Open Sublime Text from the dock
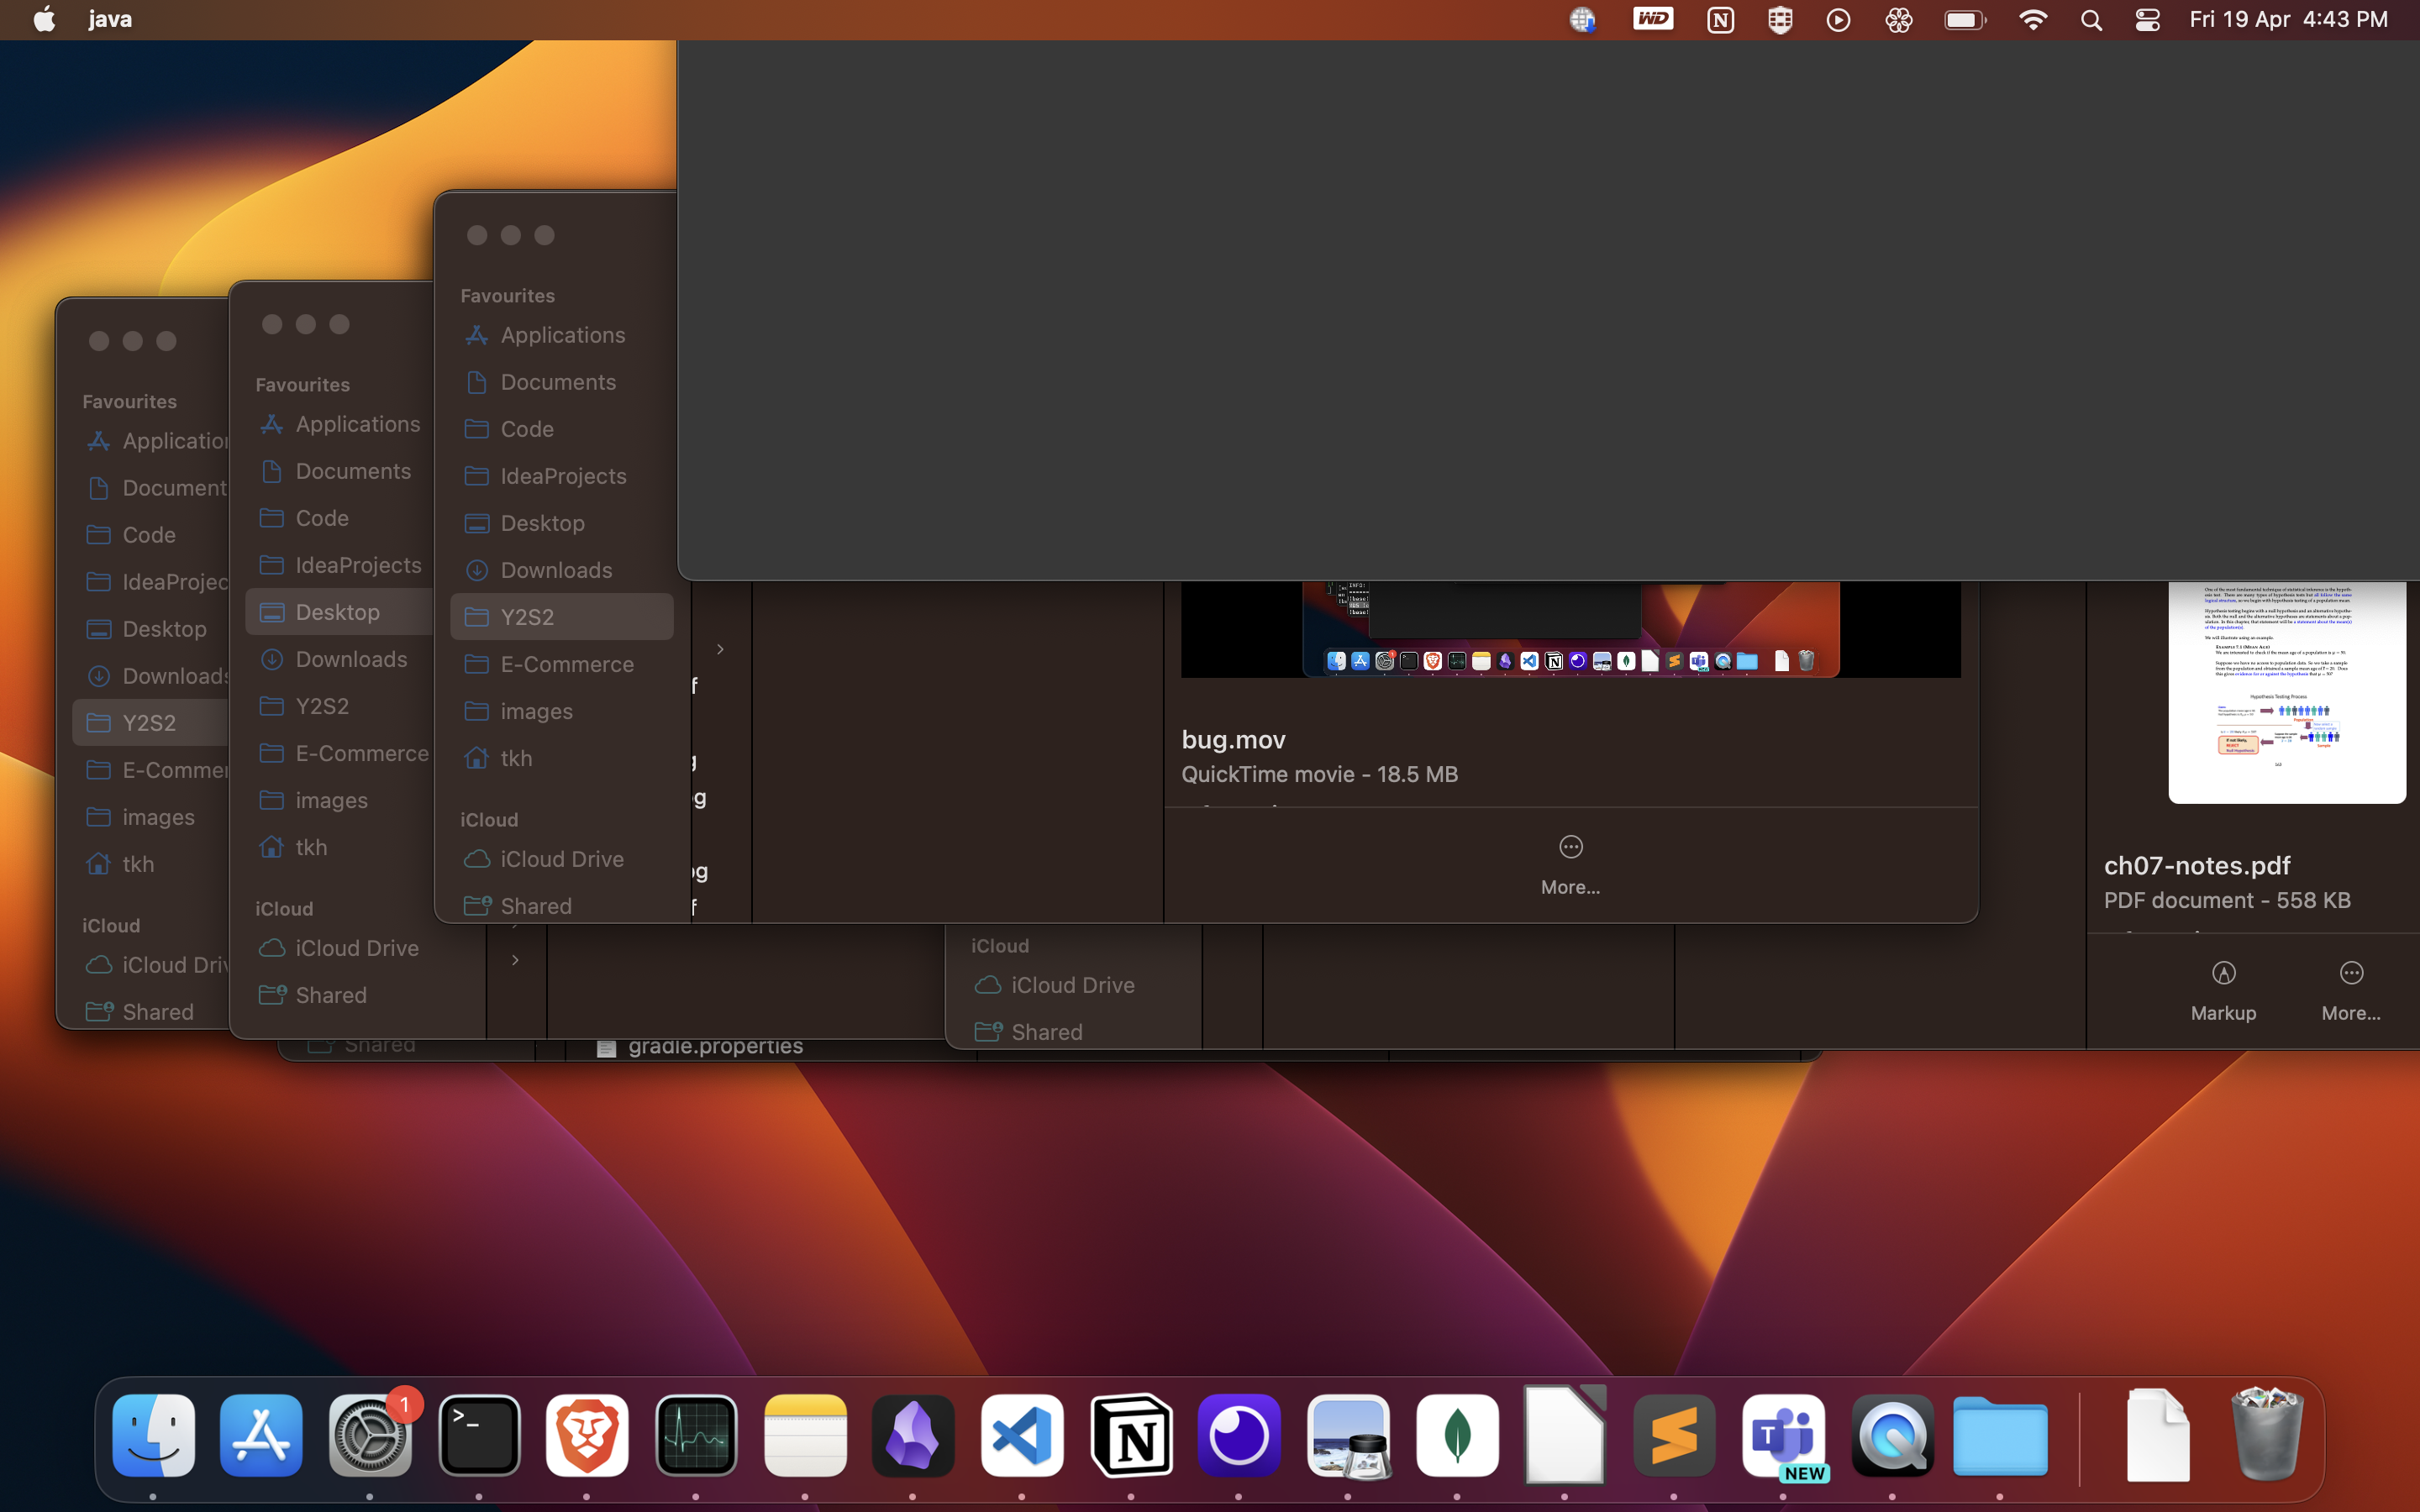This screenshot has width=2420, height=1512. click(1674, 1436)
